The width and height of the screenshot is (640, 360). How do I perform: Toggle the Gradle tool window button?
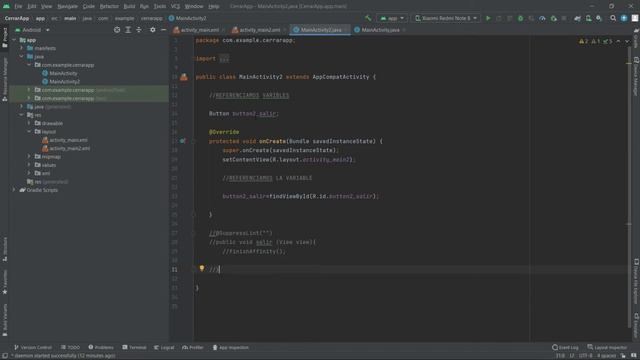coord(636,39)
